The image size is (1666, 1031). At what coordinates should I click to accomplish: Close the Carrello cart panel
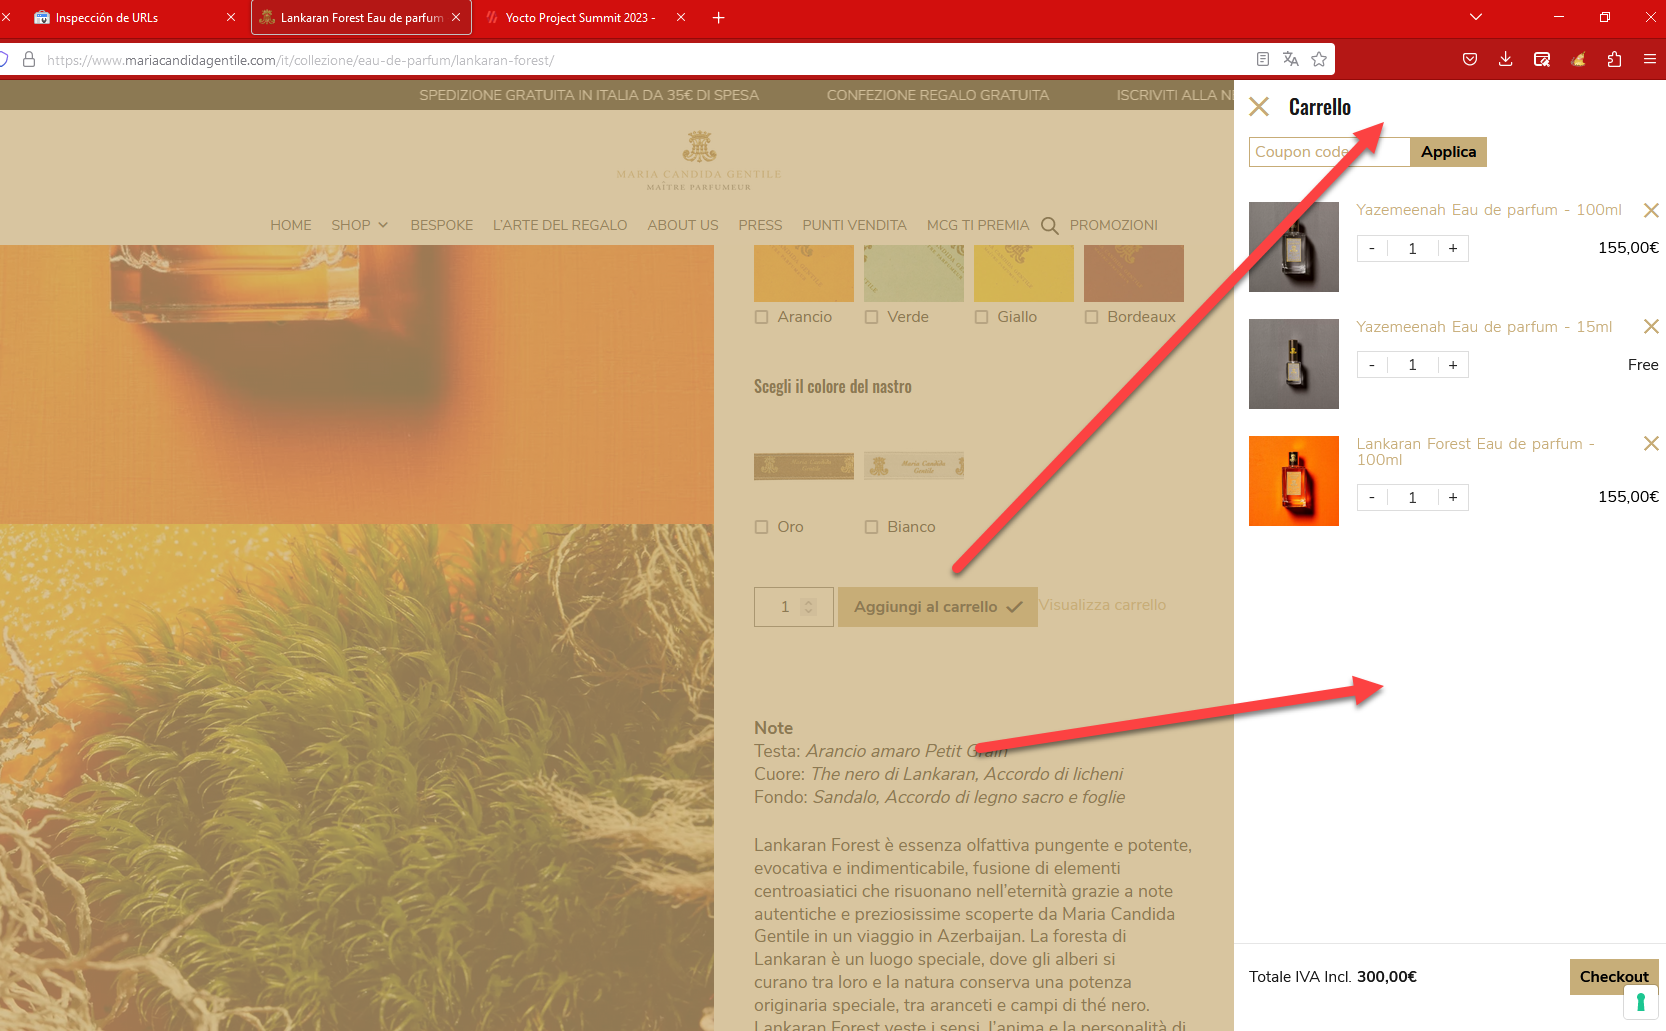click(1259, 107)
